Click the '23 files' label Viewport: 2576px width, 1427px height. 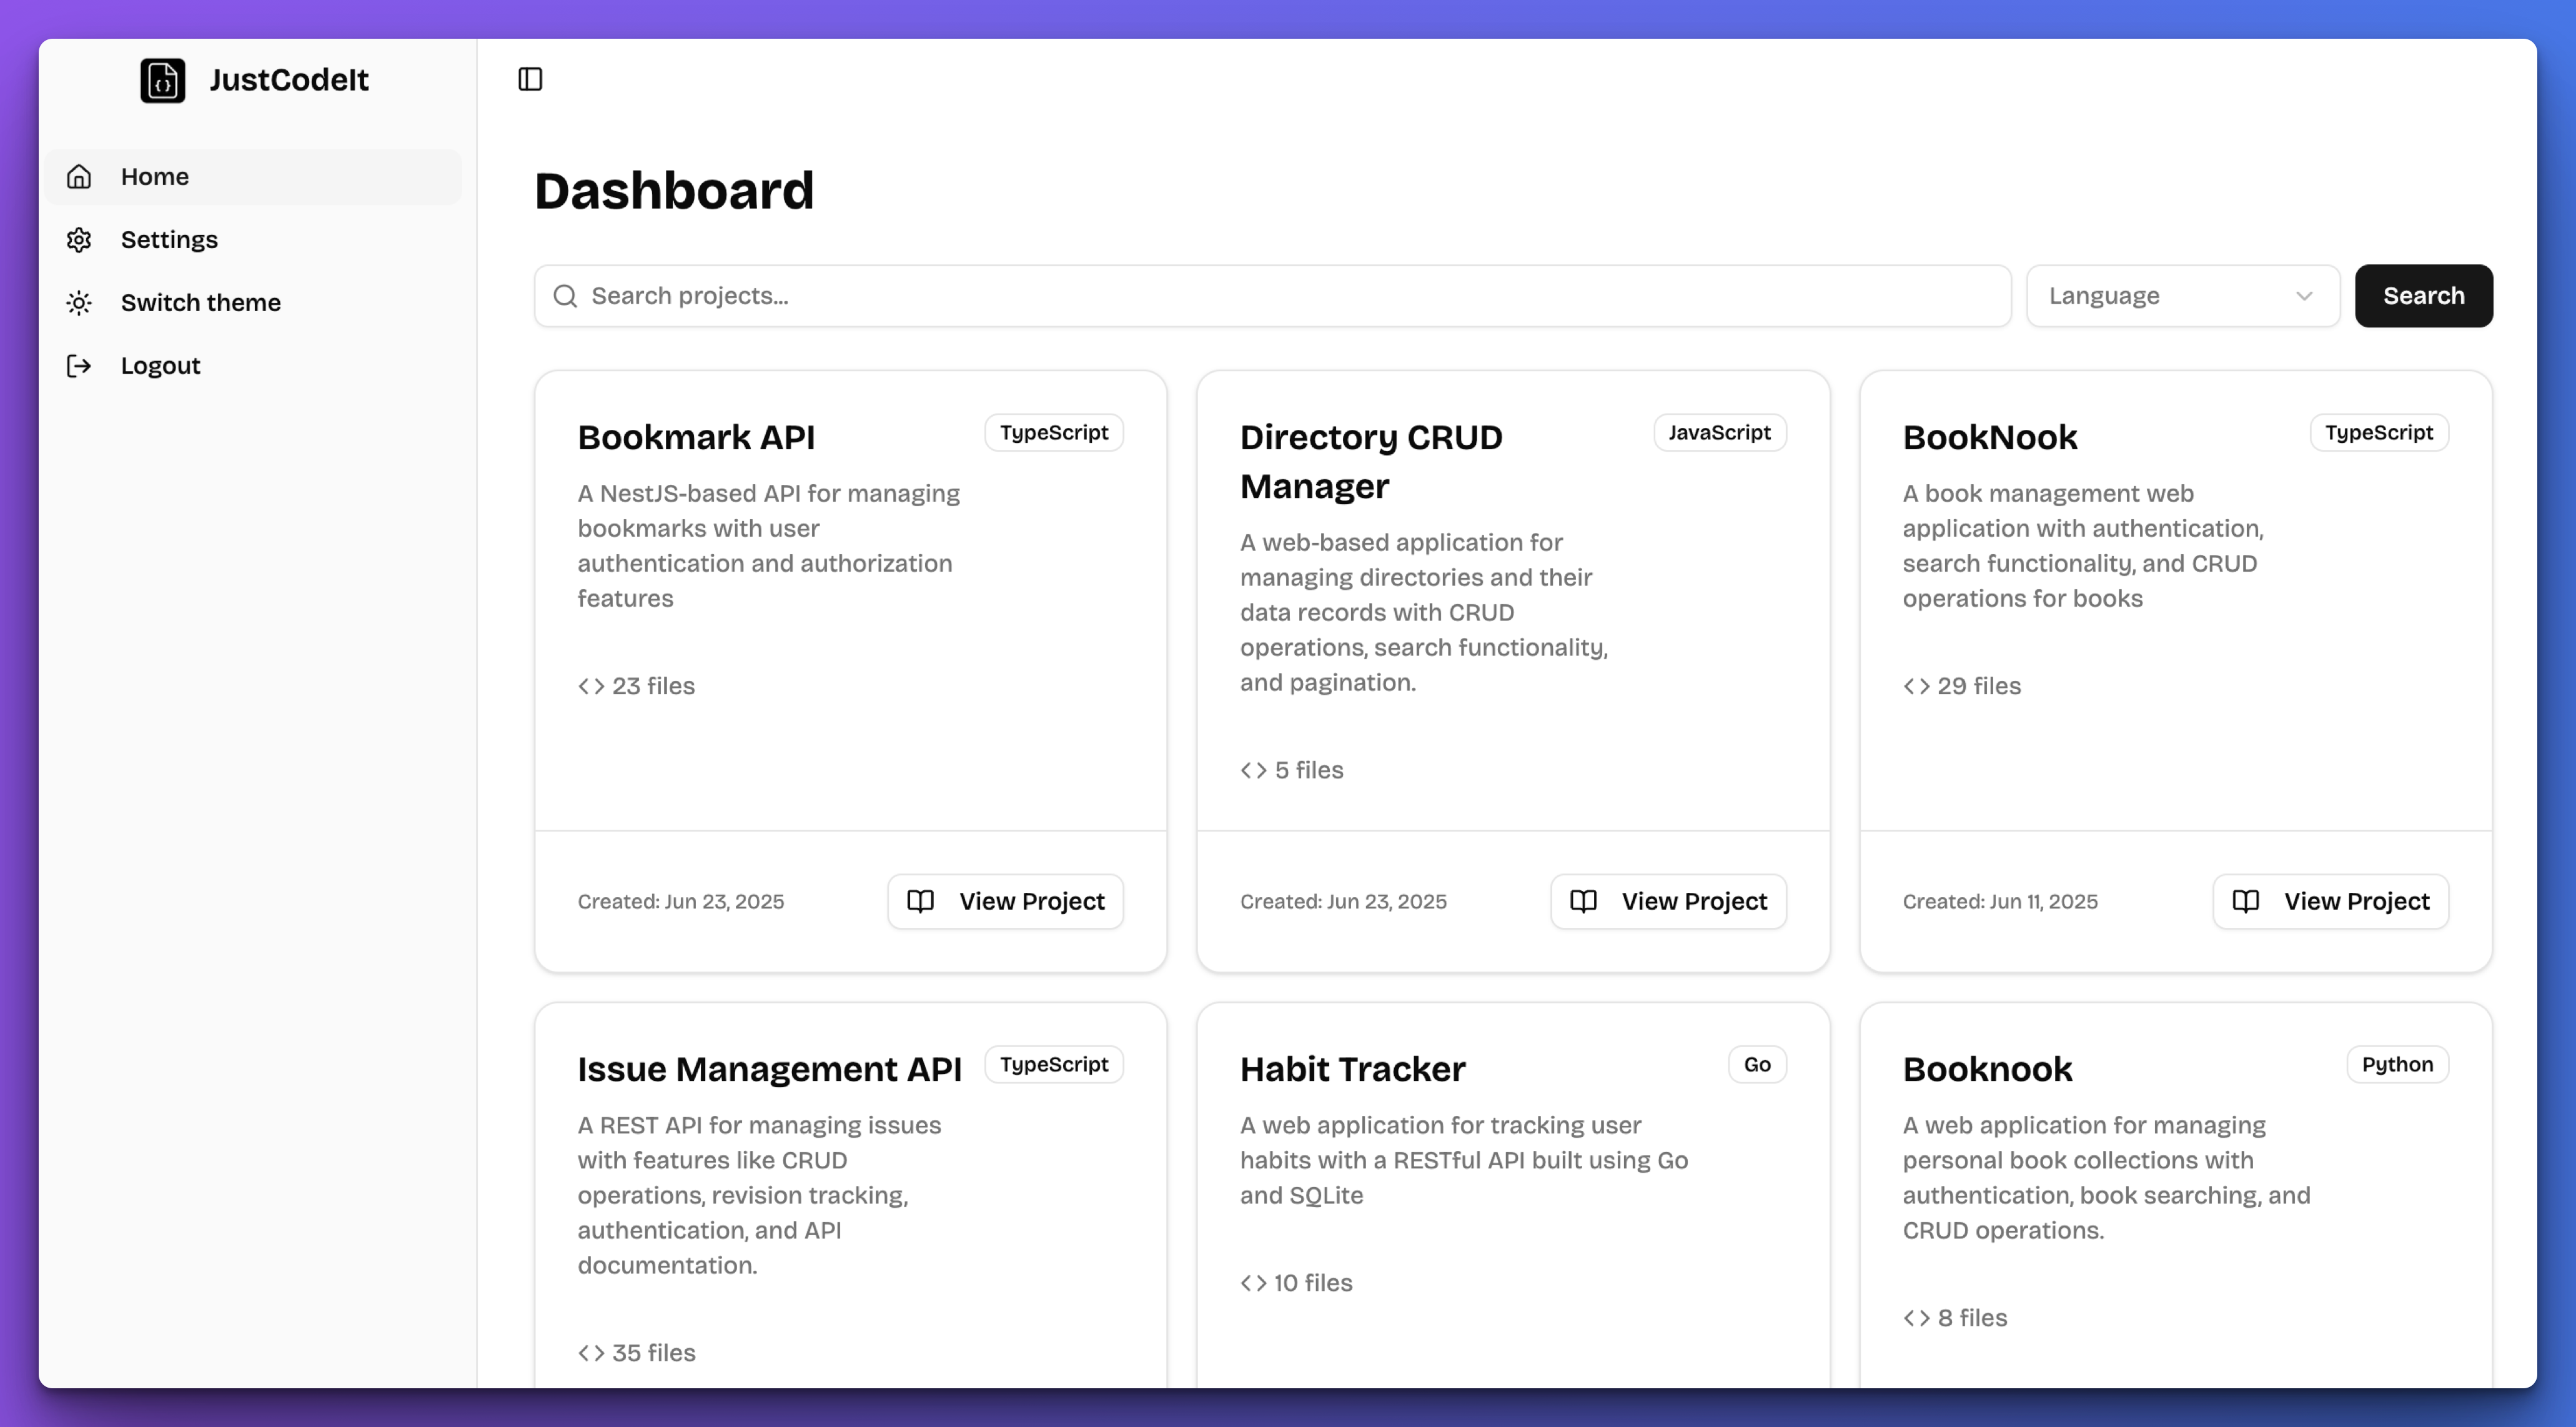tap(654, 686)
